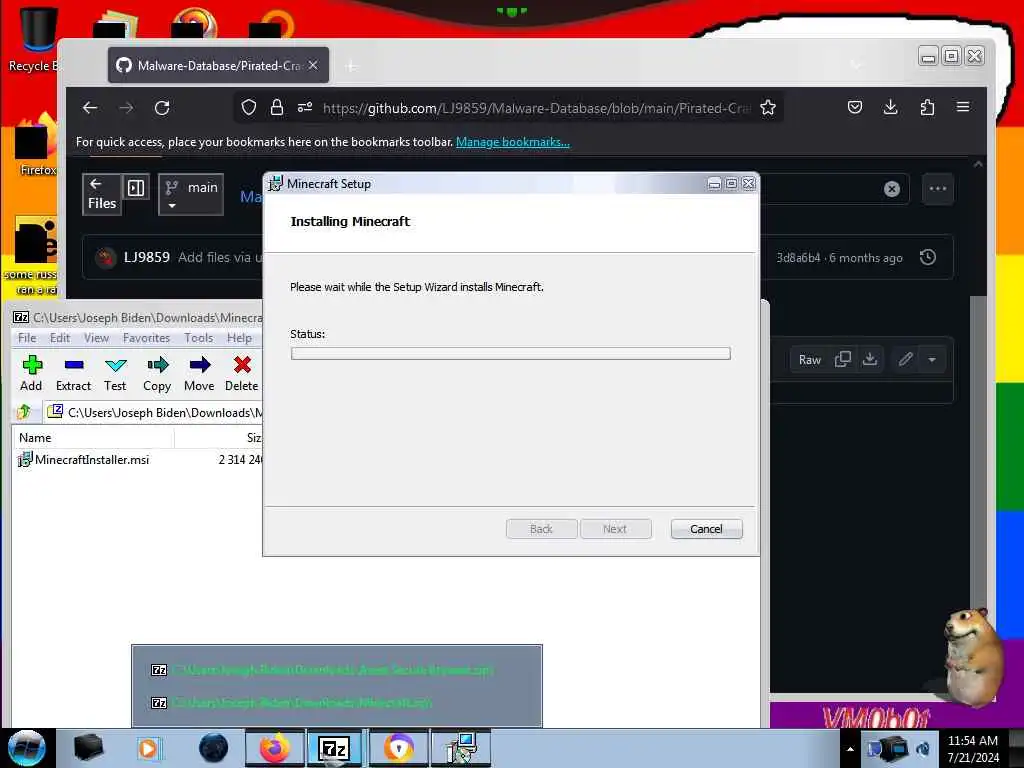The width and height of the screenshot is (1024, 768).
Task: Open the Tools menu in 7-Zip
Action: click(199, 338)
